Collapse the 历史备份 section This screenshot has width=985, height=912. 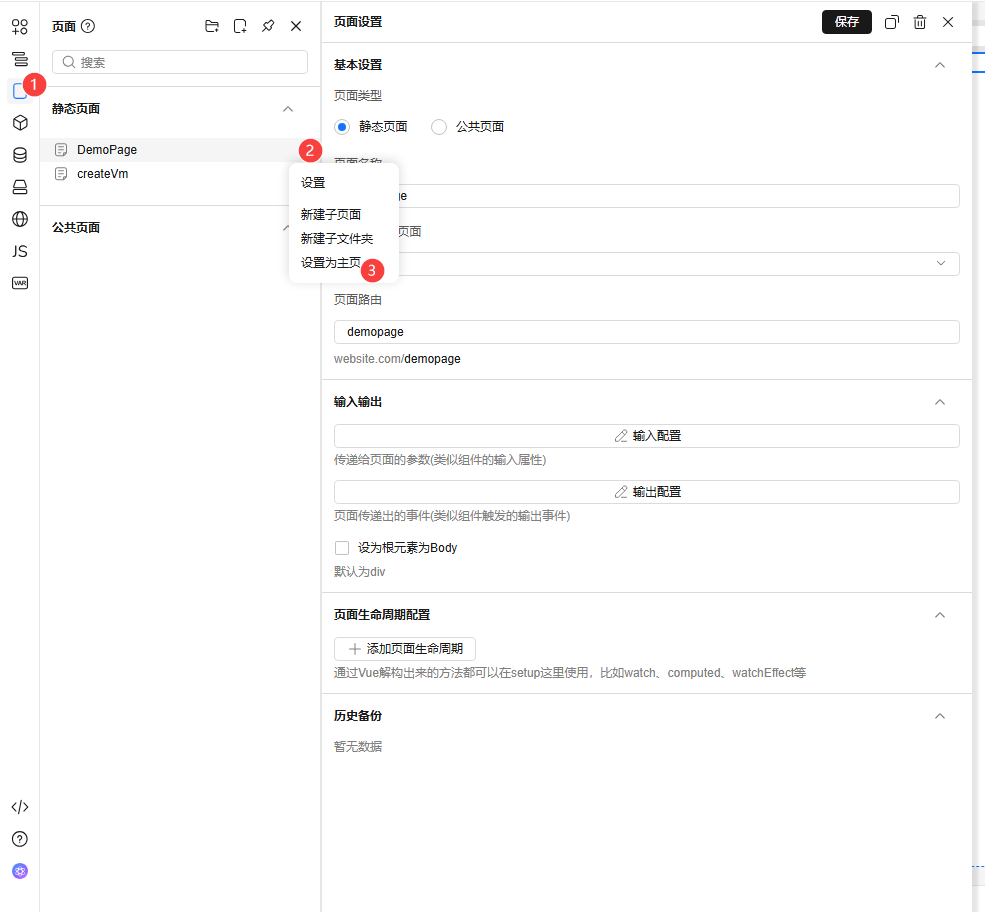pyautogui.click(x=939, y=715)
